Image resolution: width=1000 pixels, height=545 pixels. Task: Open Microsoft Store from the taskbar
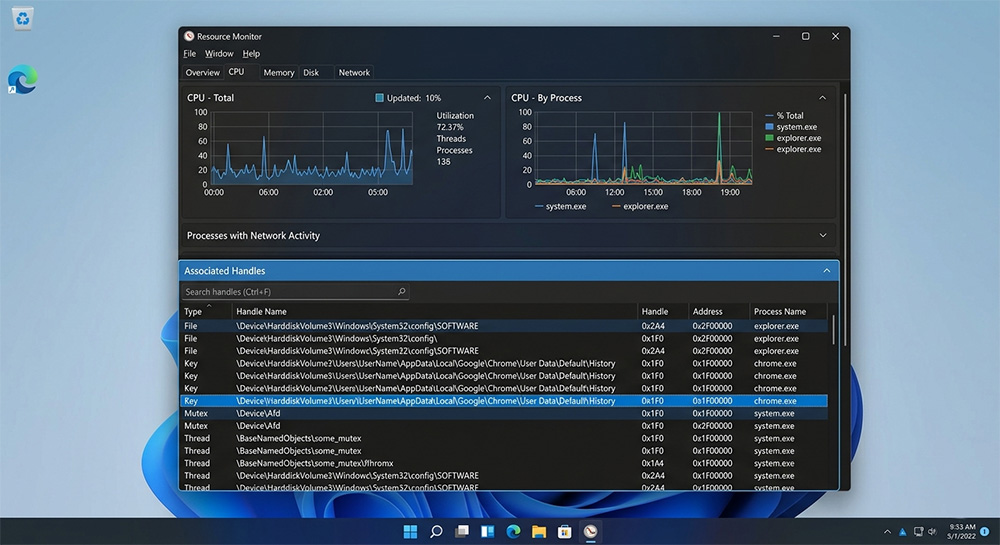coord(564,532)
